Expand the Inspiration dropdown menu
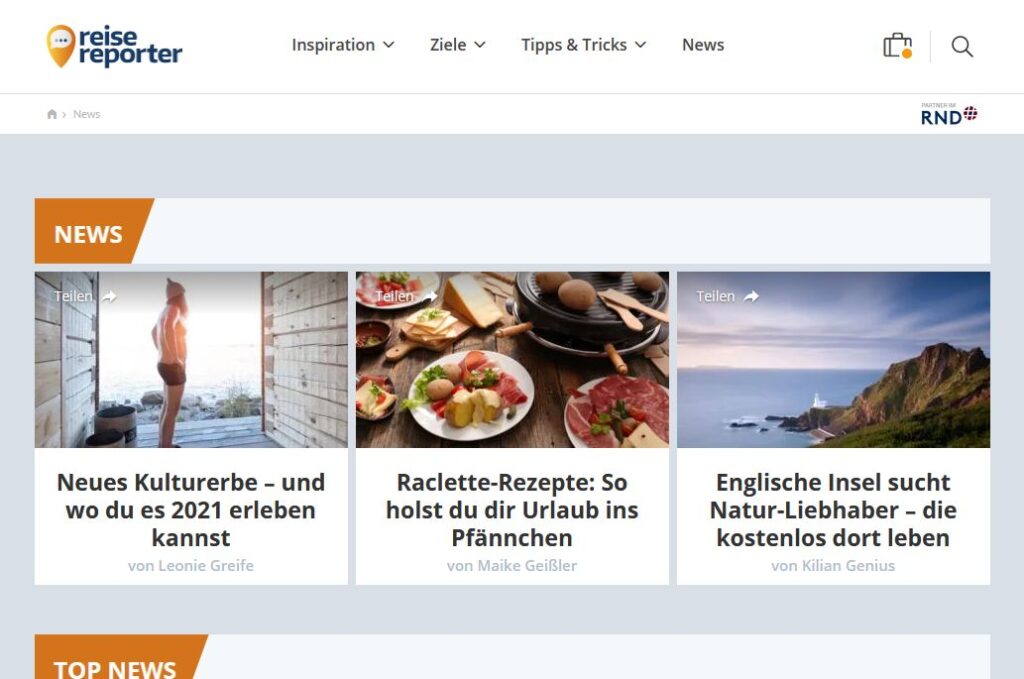This screenshot has height=679, width=1024. (343, 45)
